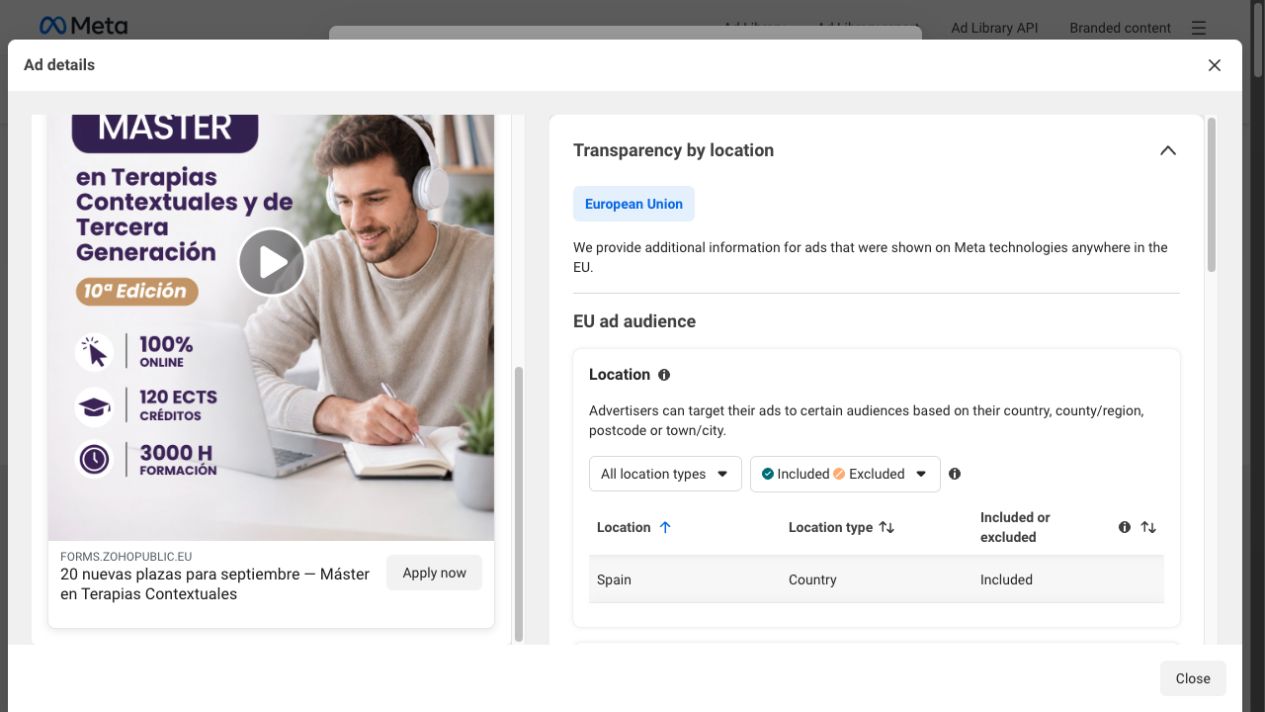Sort by Location column arrow
Image resolution: width=1265 pixels, height=712 pixels.
pos(665,527)
